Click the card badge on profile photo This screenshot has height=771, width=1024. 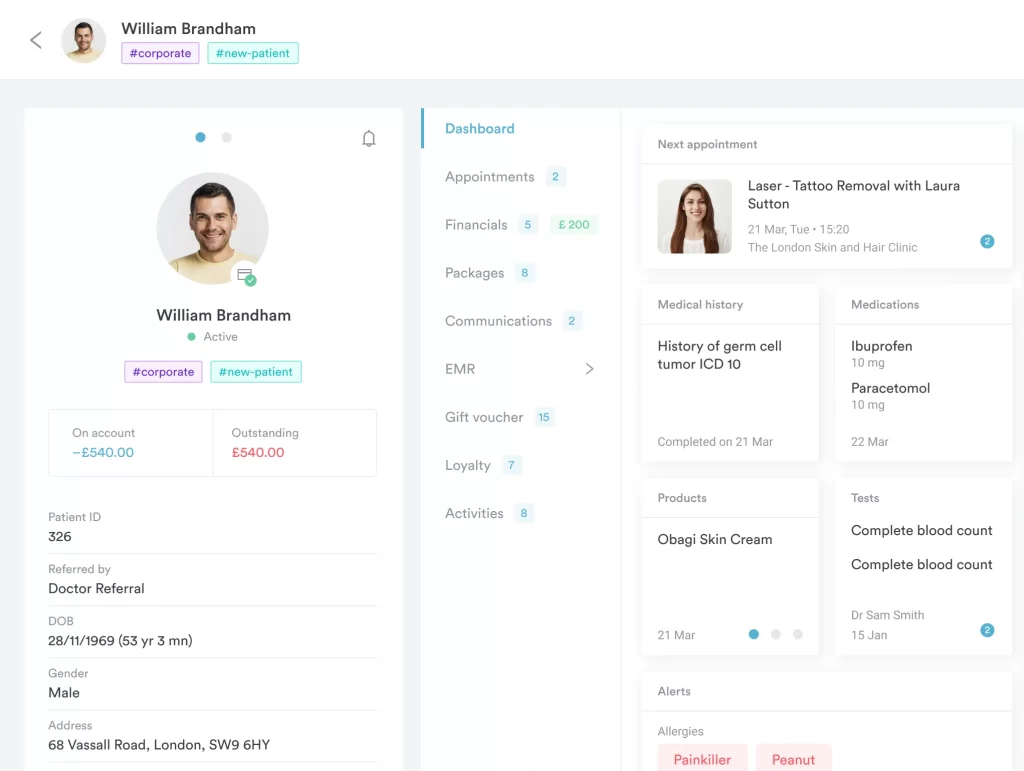click(245, 275)
